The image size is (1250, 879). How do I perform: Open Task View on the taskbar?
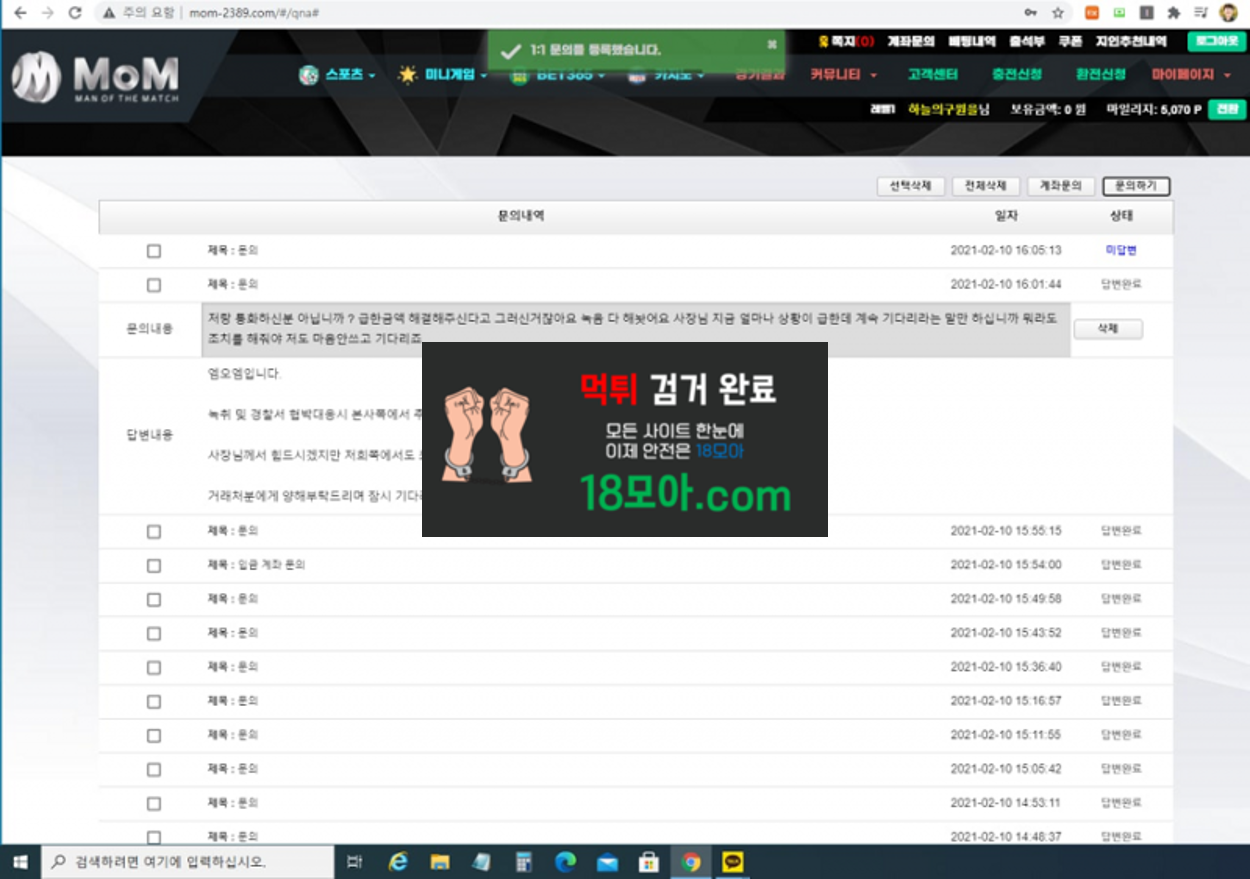tap(354, 862)
